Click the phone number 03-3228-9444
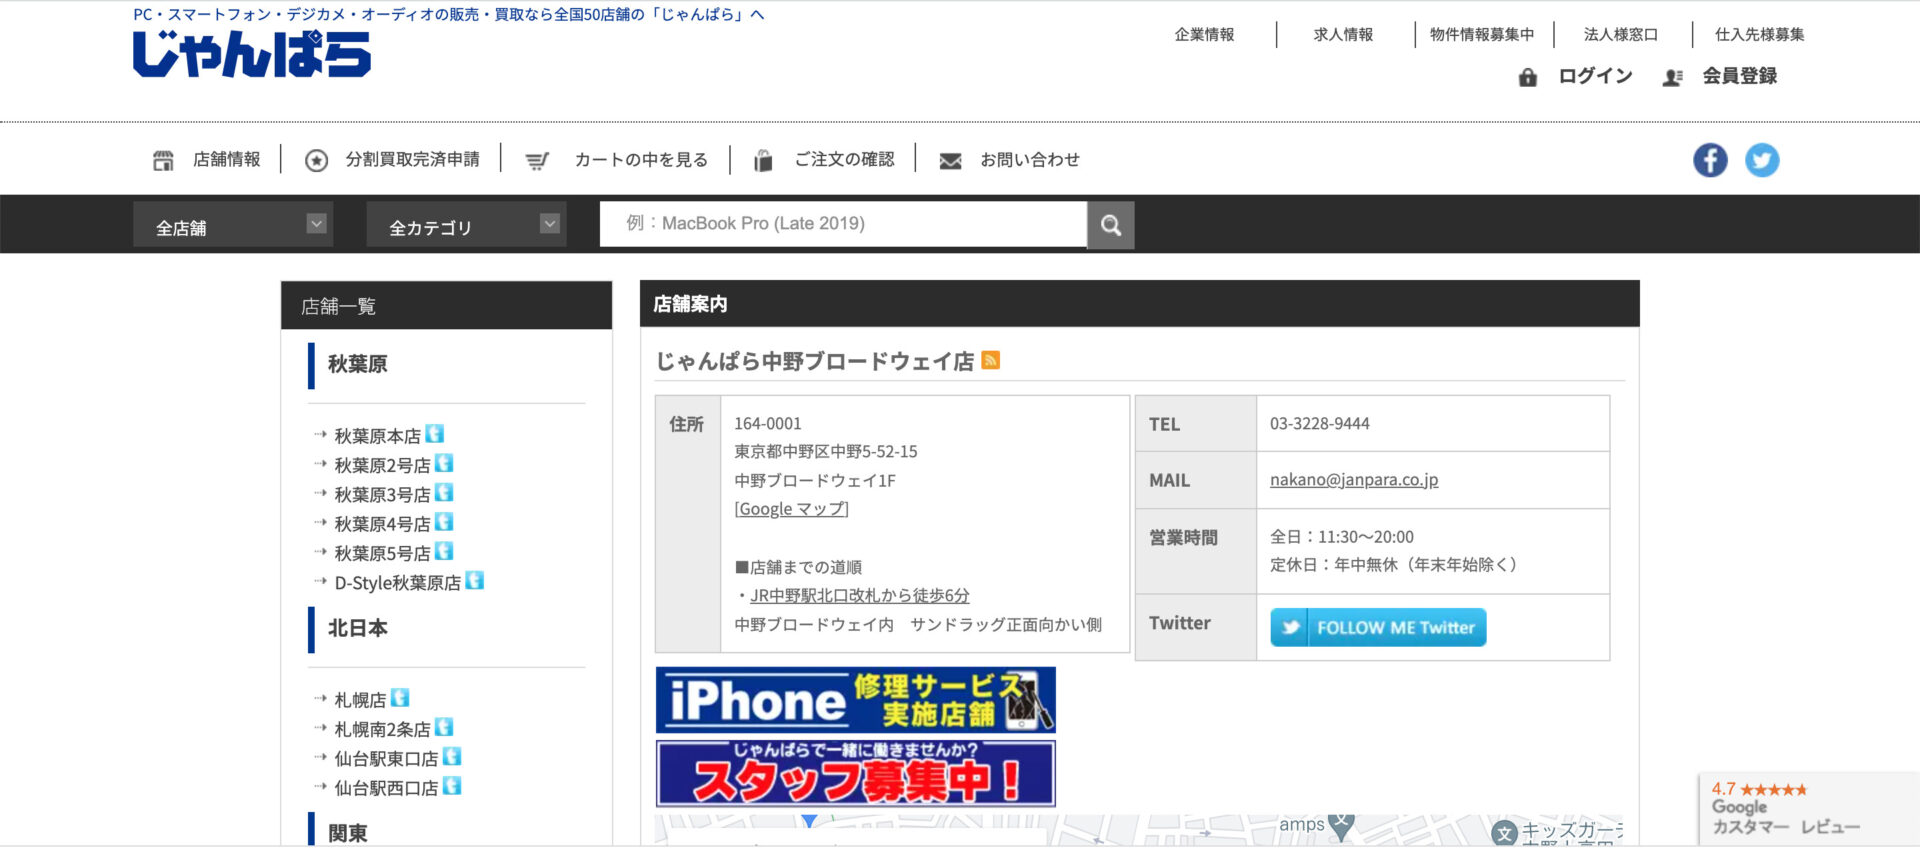Image resolution: width=1920 pixels, height=848 pixels. [x=1319, y=424]
